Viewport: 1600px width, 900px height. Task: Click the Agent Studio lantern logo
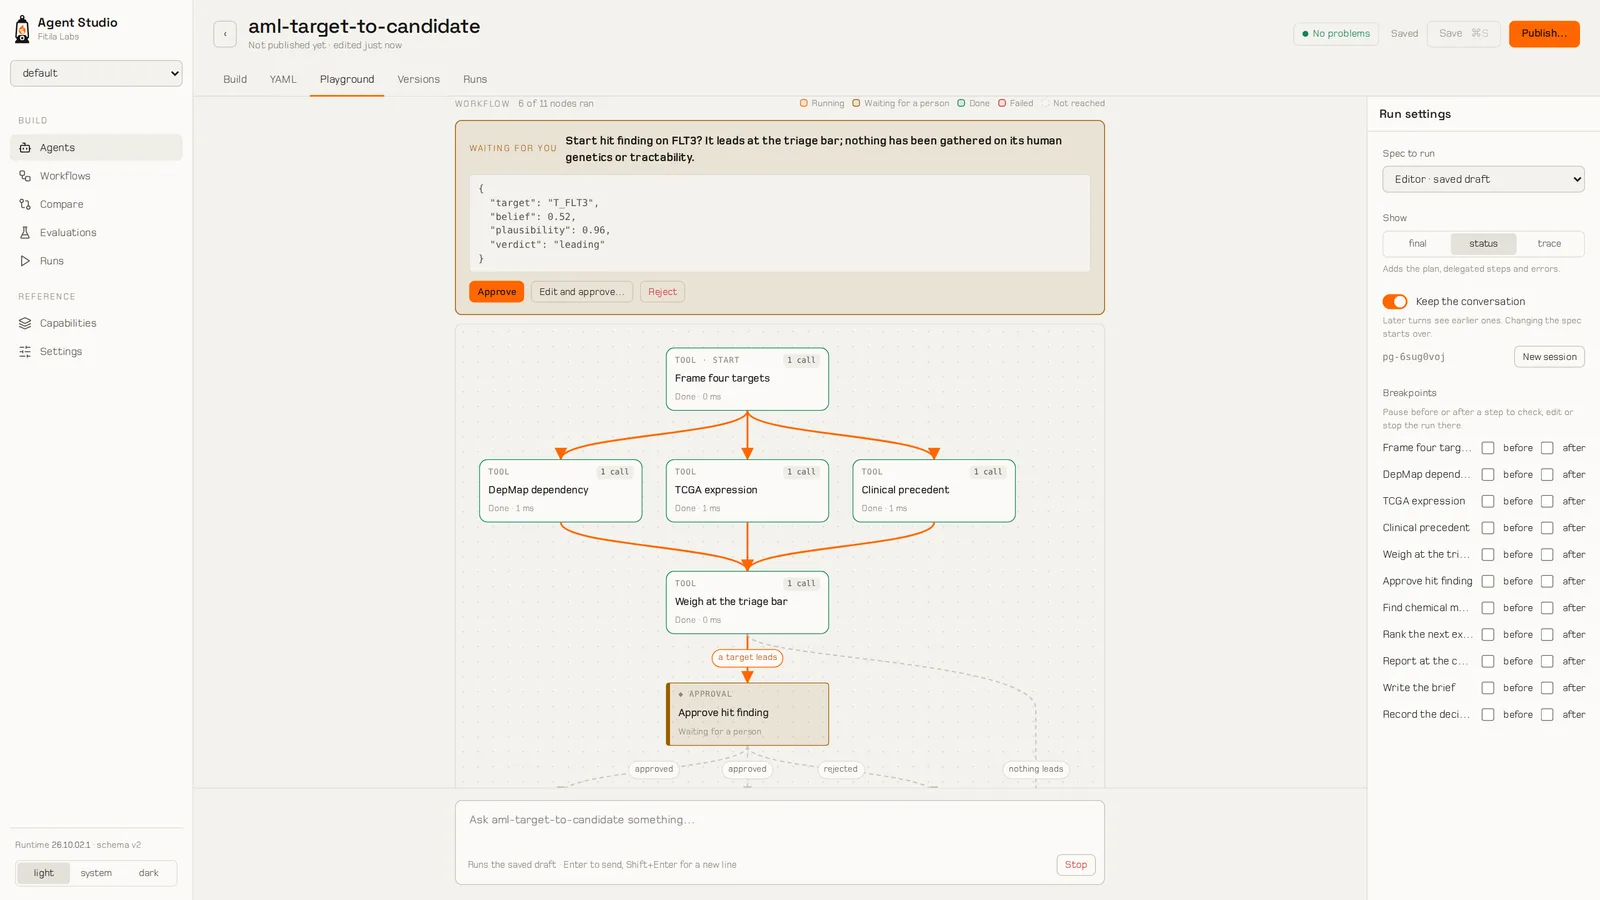22,29
